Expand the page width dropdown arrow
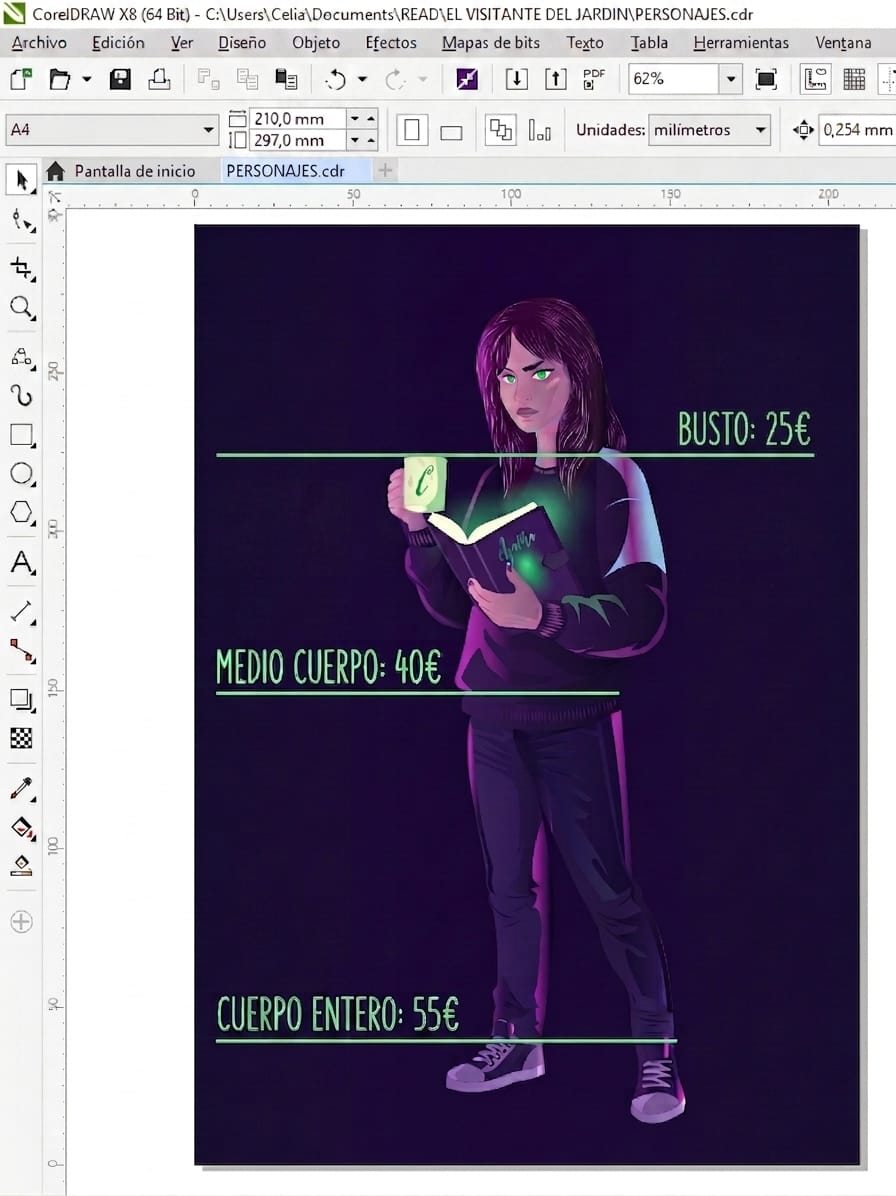 click(x=355, y=118)
